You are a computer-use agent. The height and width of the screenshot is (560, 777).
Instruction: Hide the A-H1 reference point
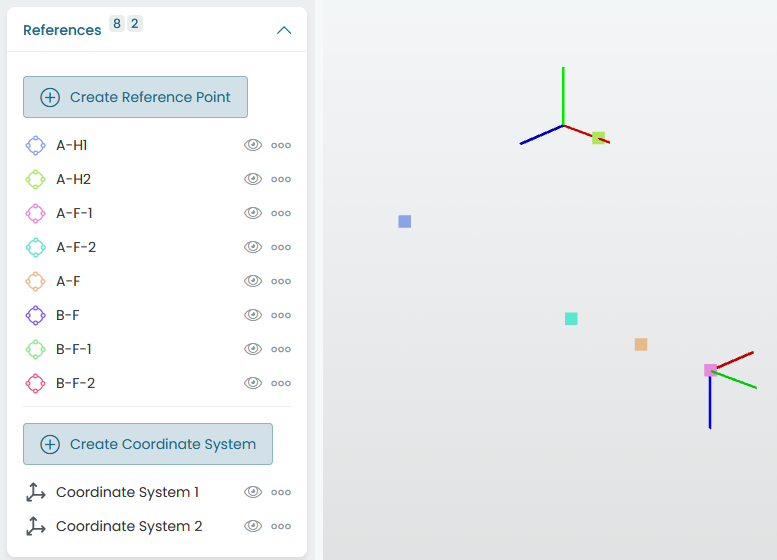pos(253,145)
